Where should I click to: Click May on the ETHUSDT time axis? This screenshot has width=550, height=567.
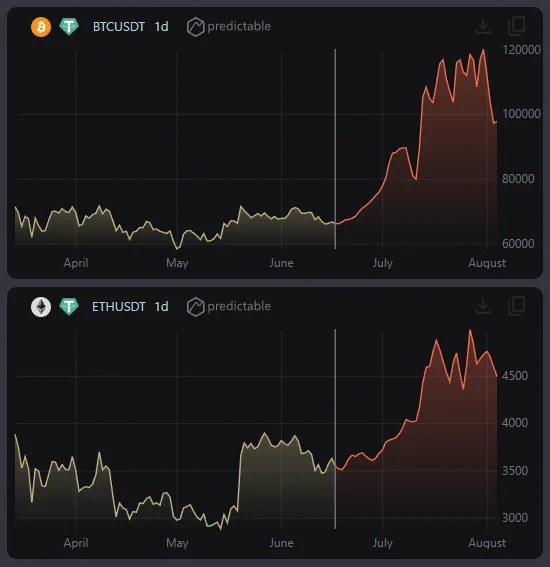177,543
